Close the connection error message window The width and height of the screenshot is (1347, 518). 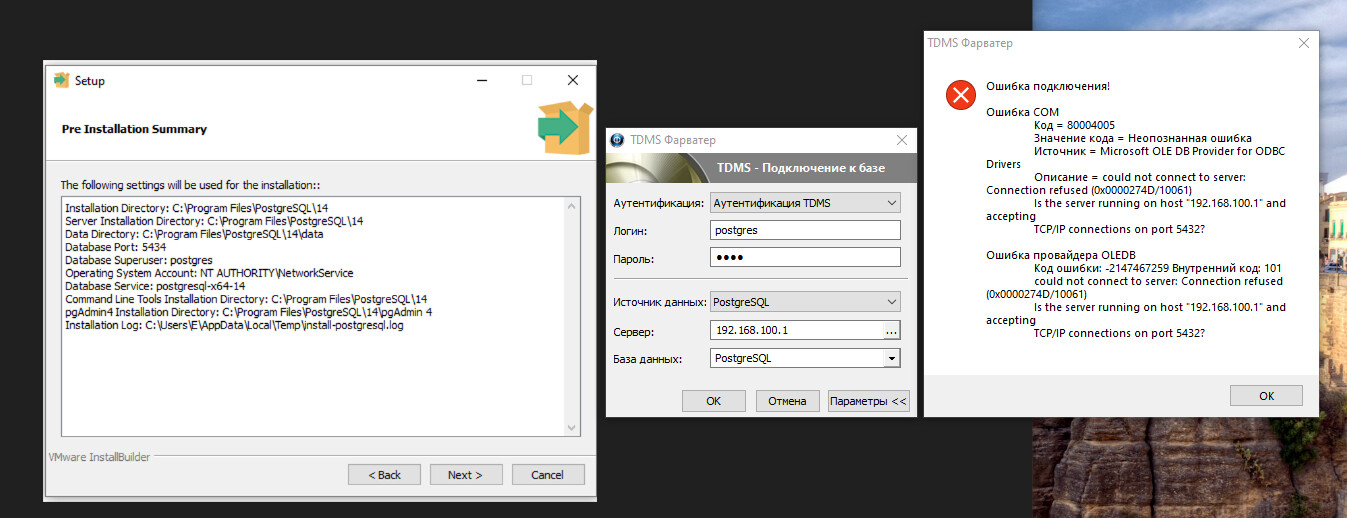coord(1303,43)
